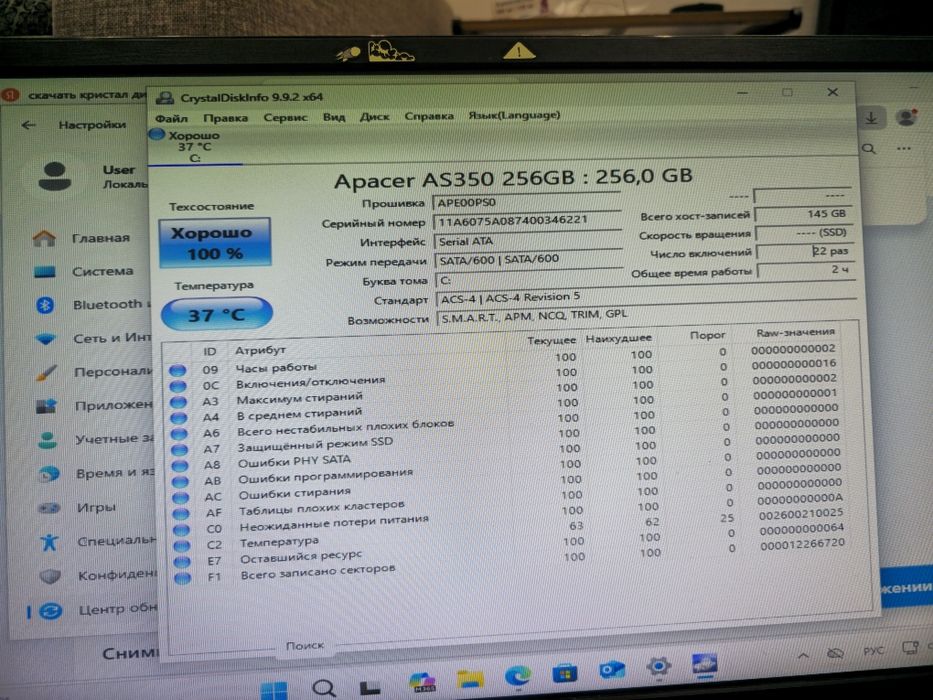Screen dimensions: 933x700
Task: Click the status icon for Таблицы плохих кластеров
Action: coord(181,514)
